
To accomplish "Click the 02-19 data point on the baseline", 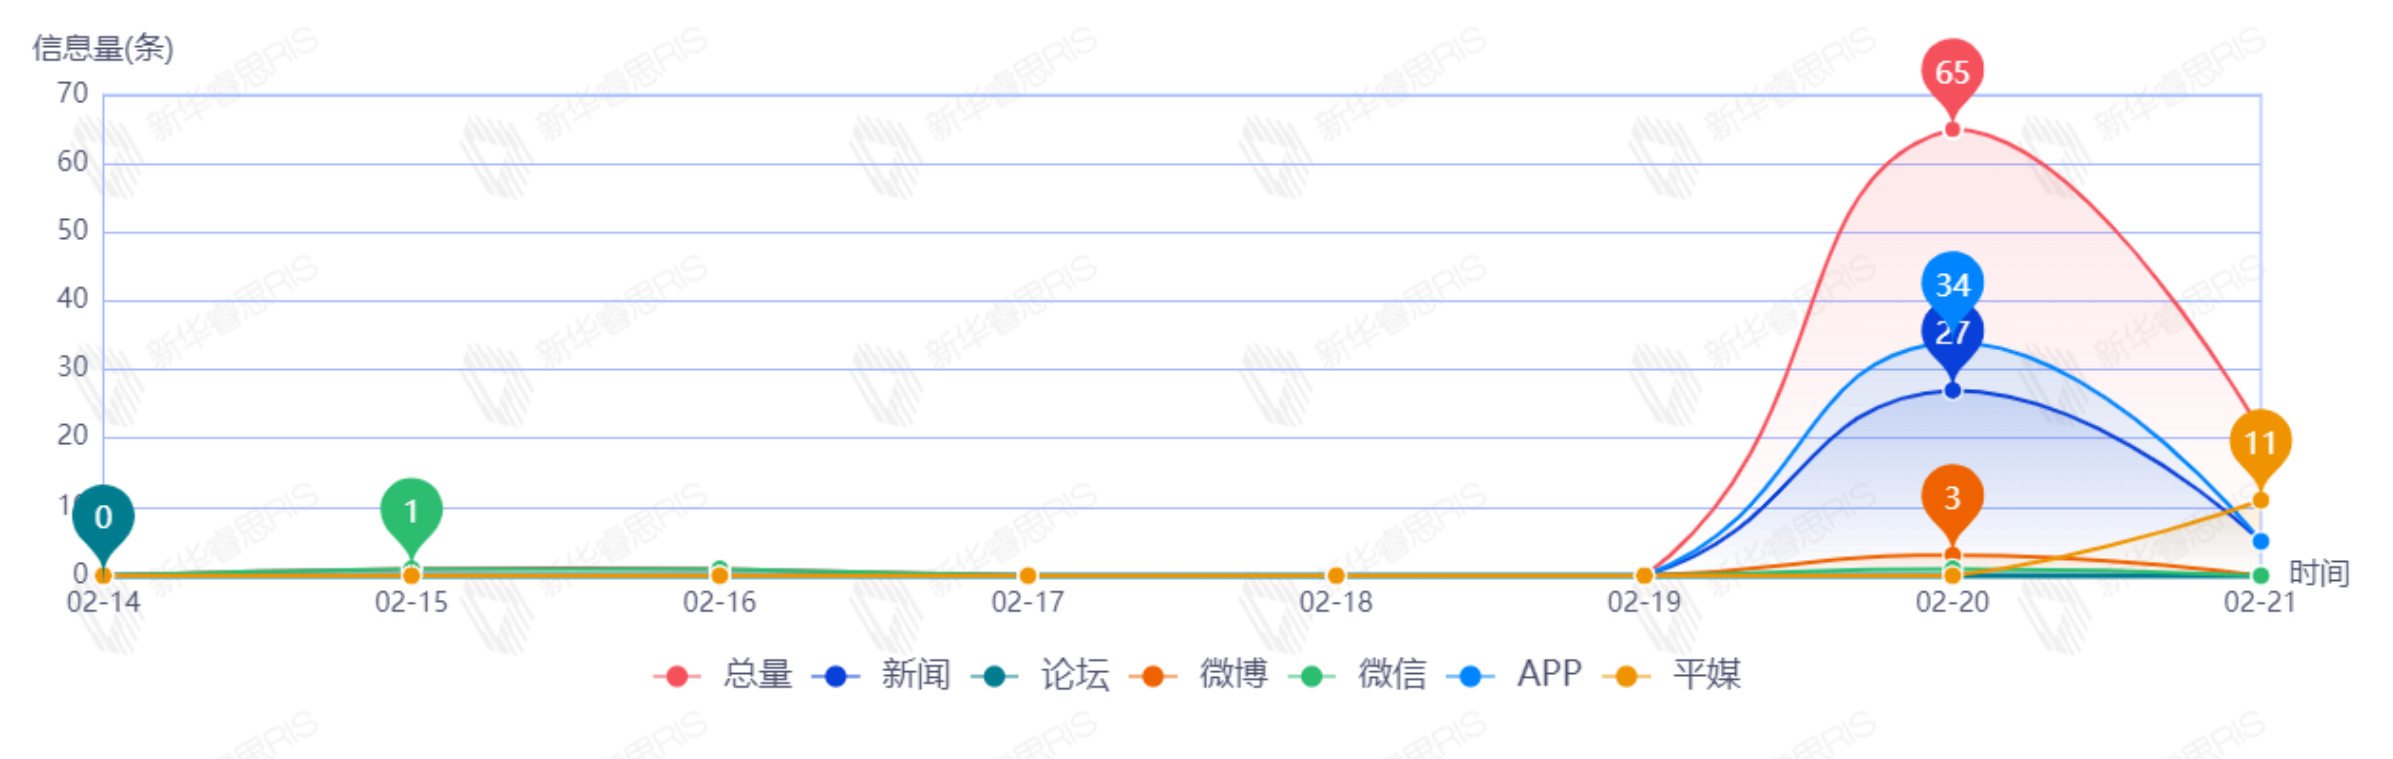I will (x=1644, y=576).
